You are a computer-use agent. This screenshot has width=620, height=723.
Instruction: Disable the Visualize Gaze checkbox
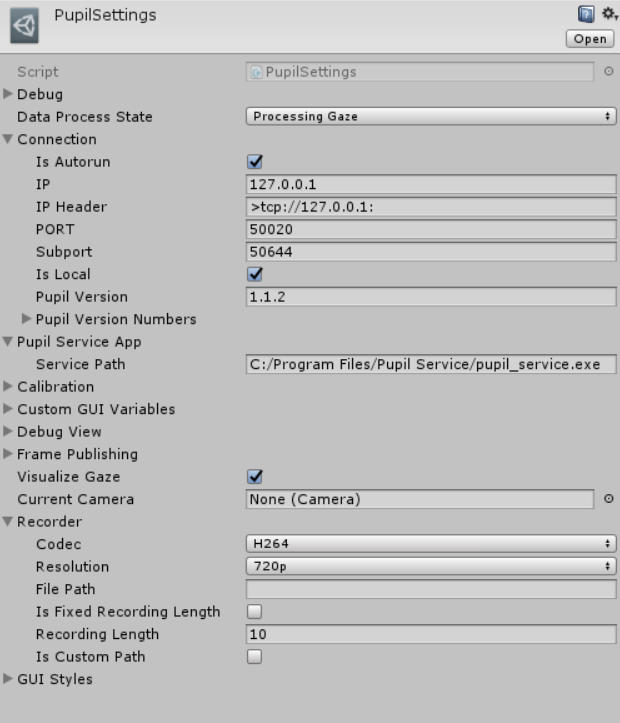[x=255, y=476]
